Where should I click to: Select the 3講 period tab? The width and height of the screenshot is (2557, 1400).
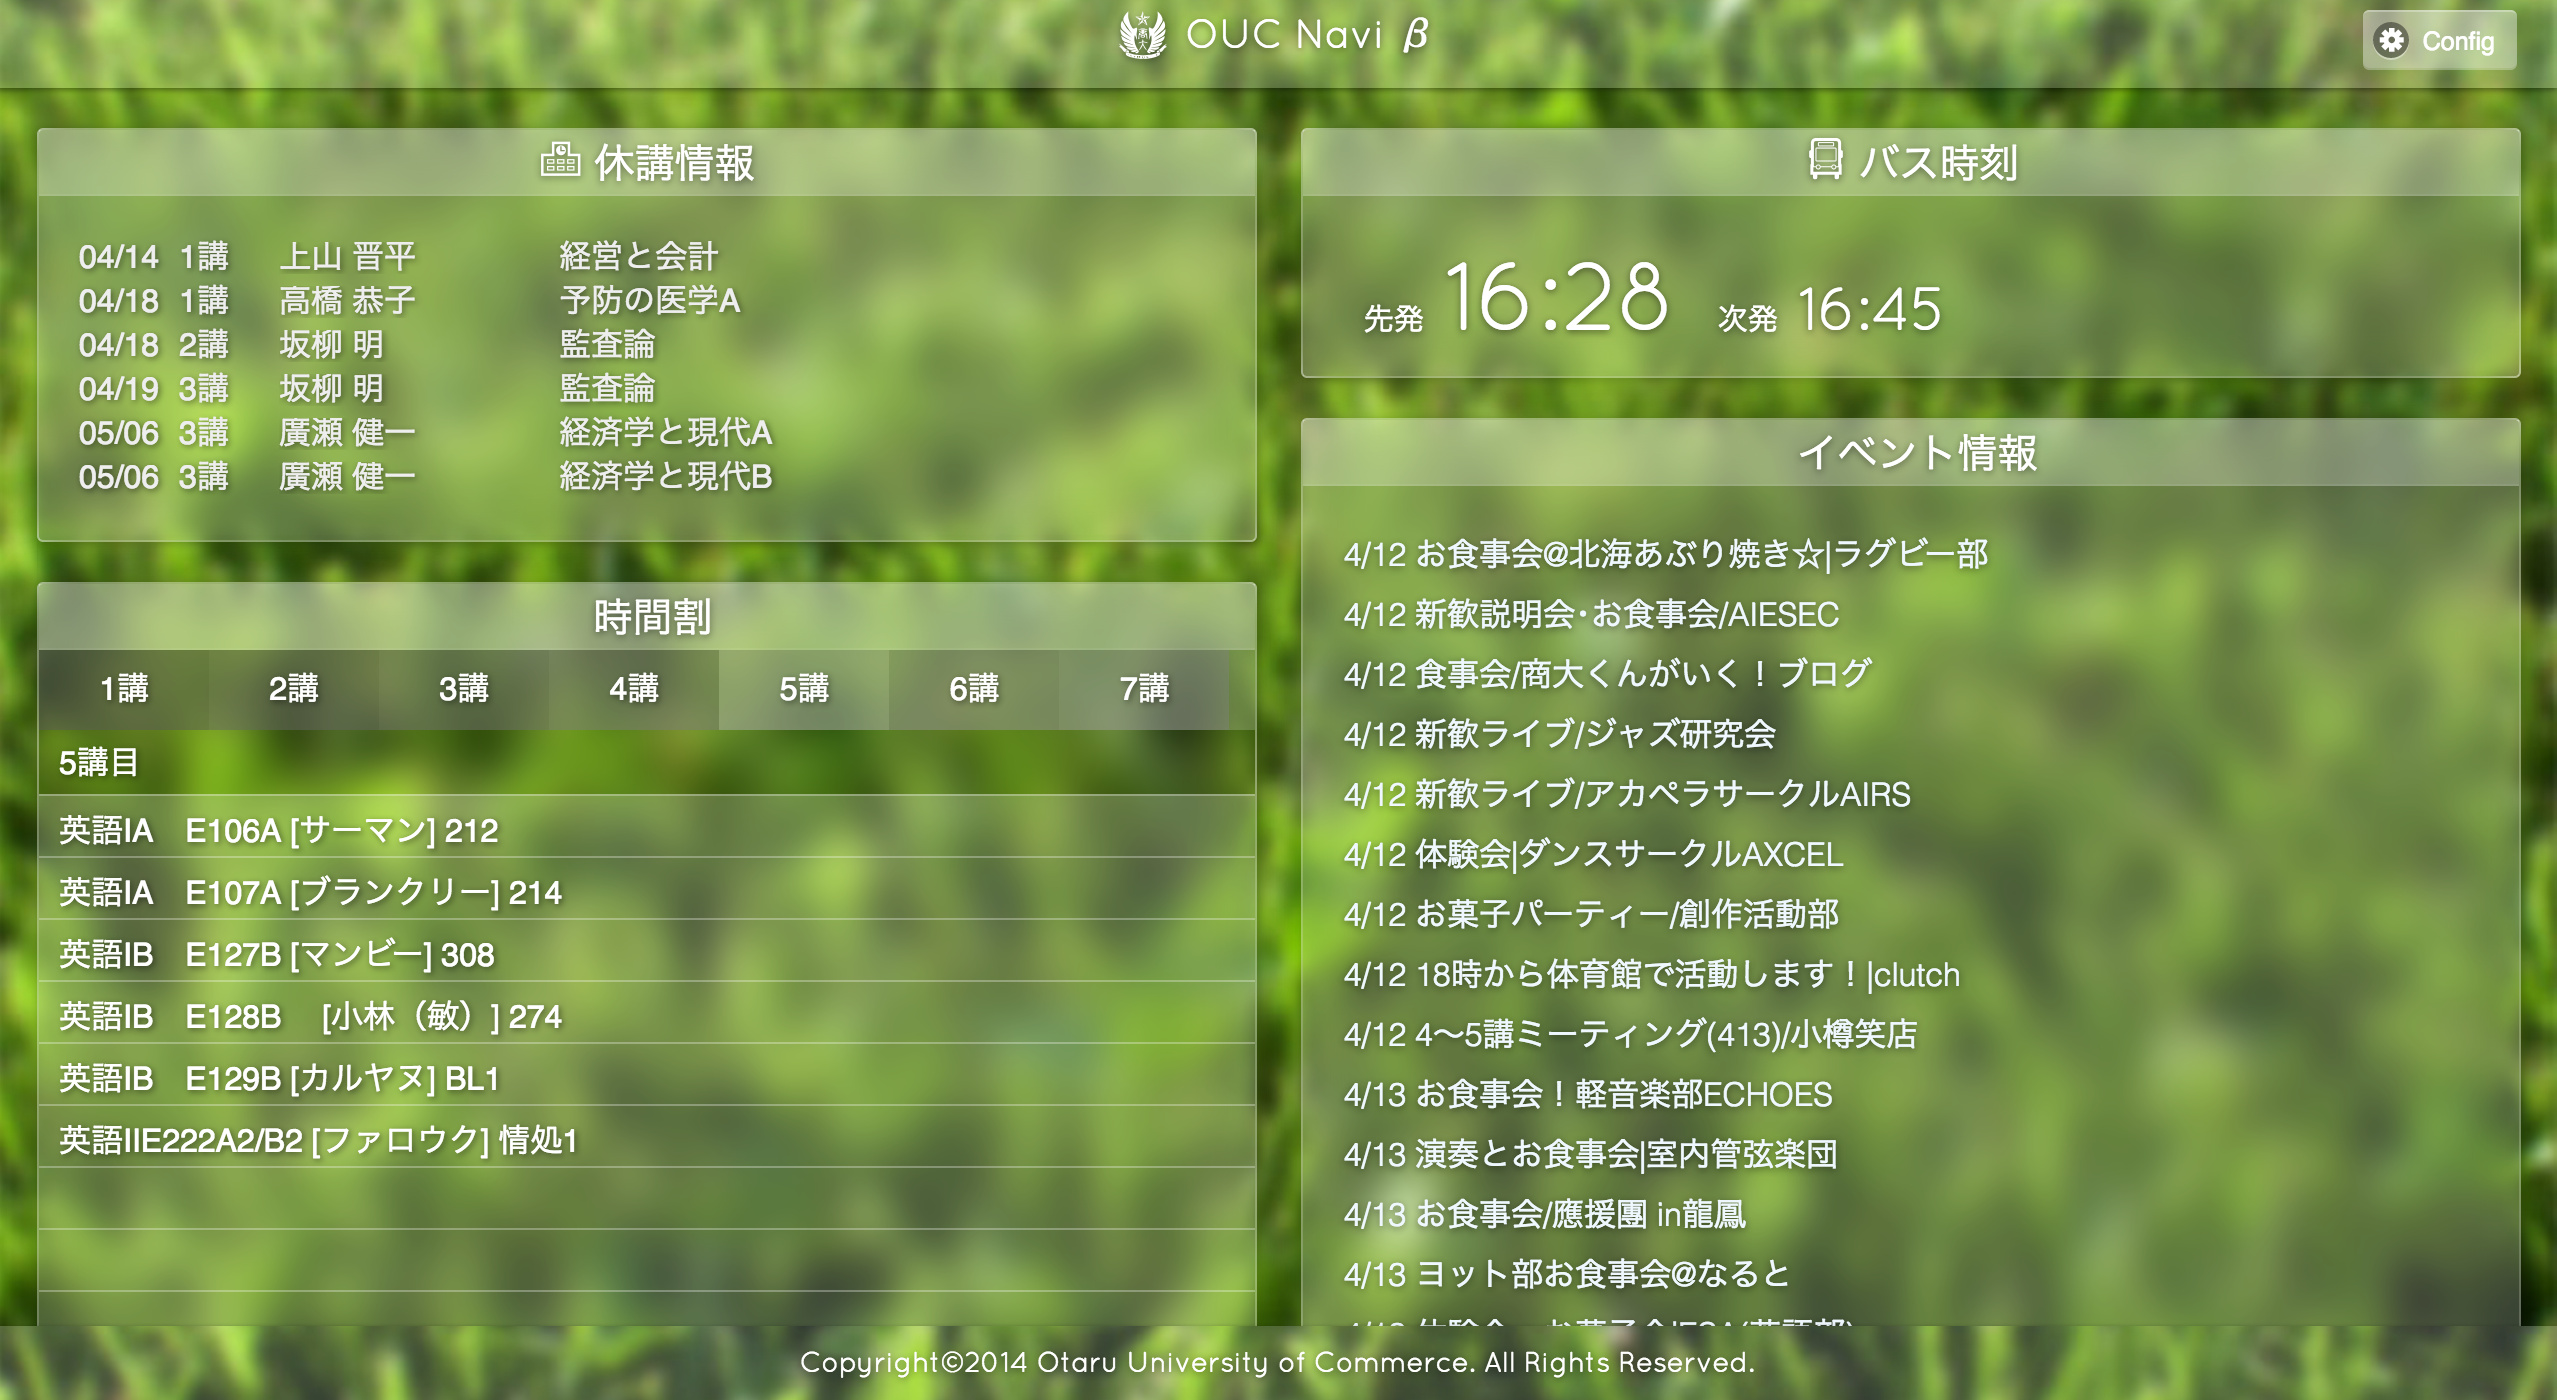(464, 689)
